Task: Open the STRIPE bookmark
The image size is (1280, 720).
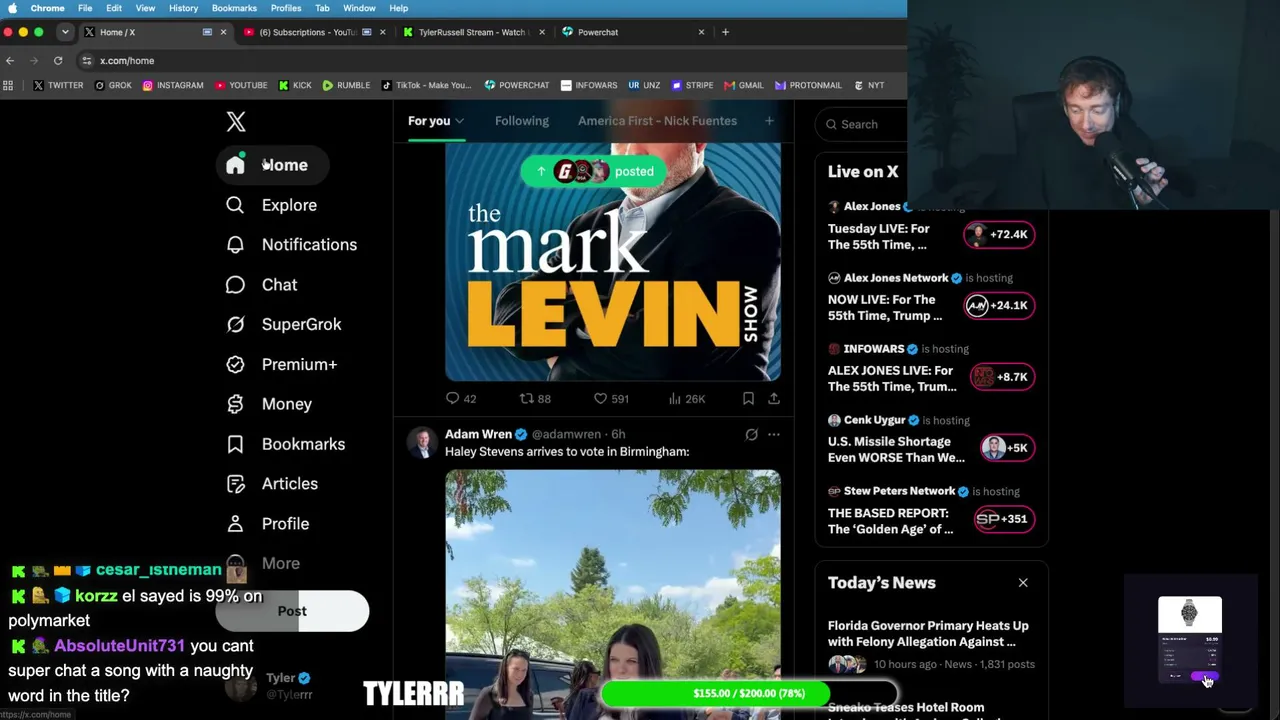Action: [x=692, y=86]
